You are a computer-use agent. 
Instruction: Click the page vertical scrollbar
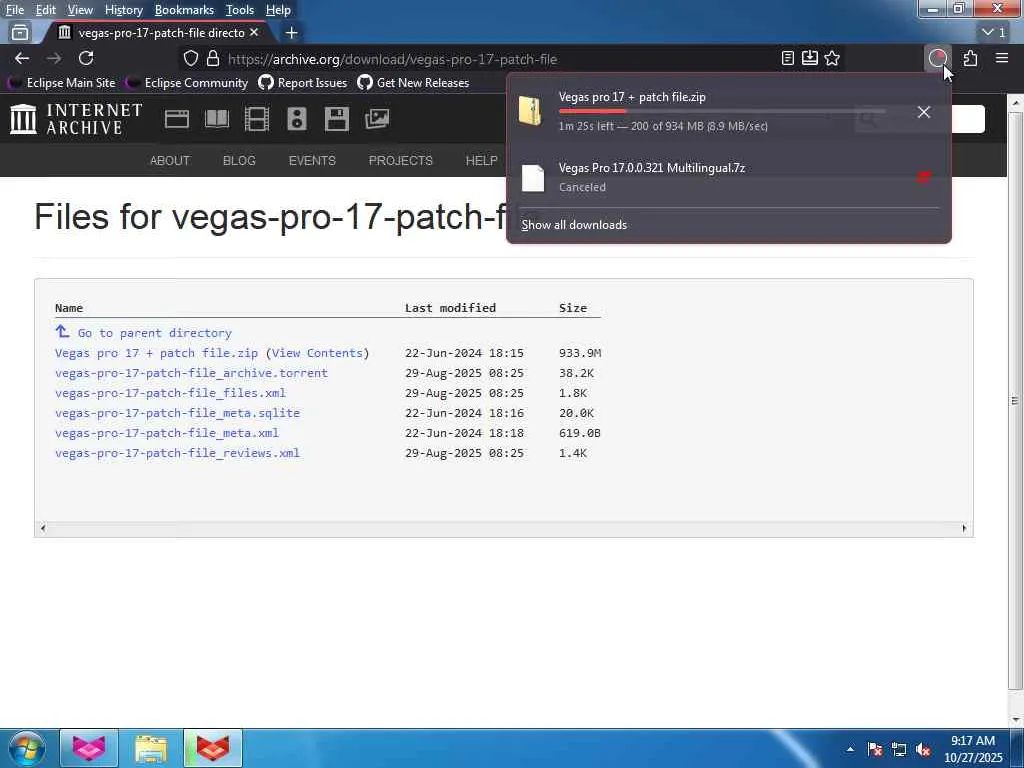point(1016,400)
